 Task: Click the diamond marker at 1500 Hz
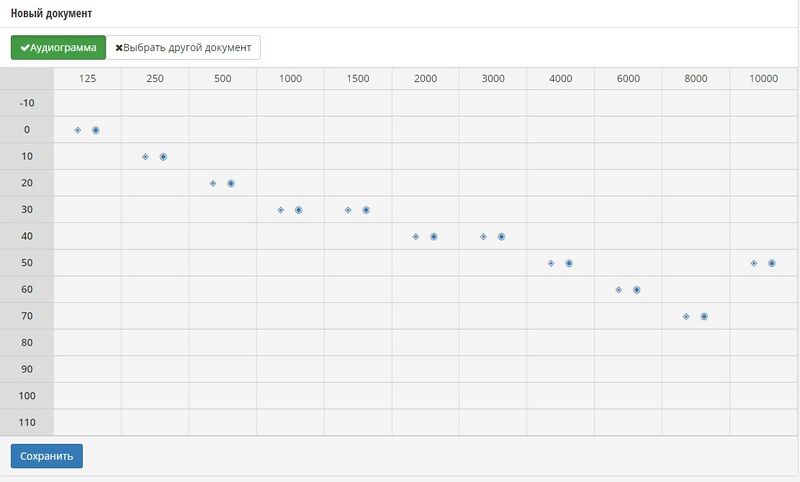(348, 210)
